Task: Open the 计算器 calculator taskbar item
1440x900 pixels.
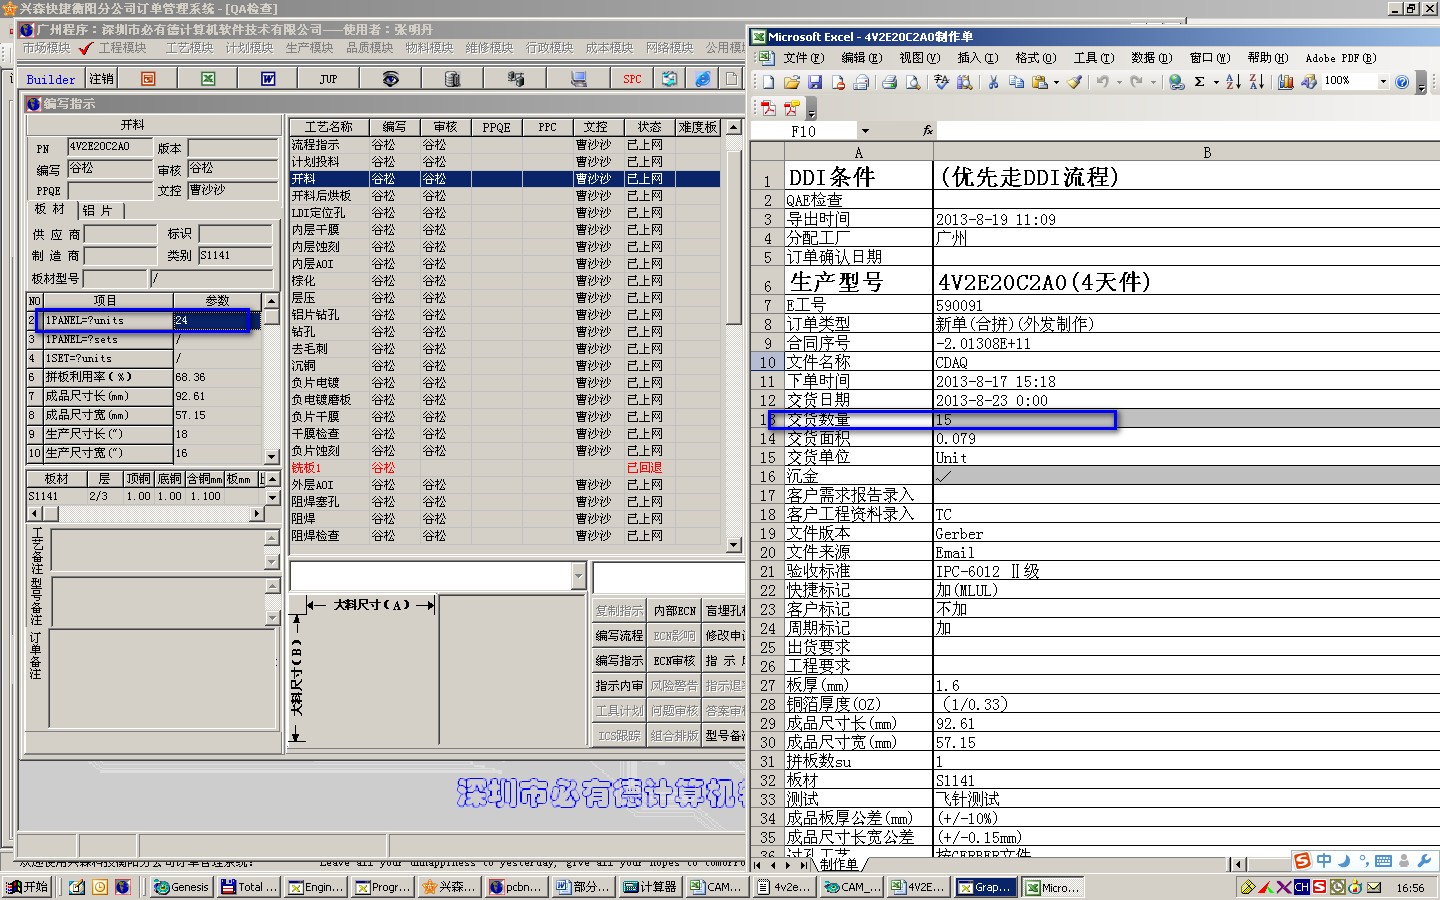Action: [649, 887]
